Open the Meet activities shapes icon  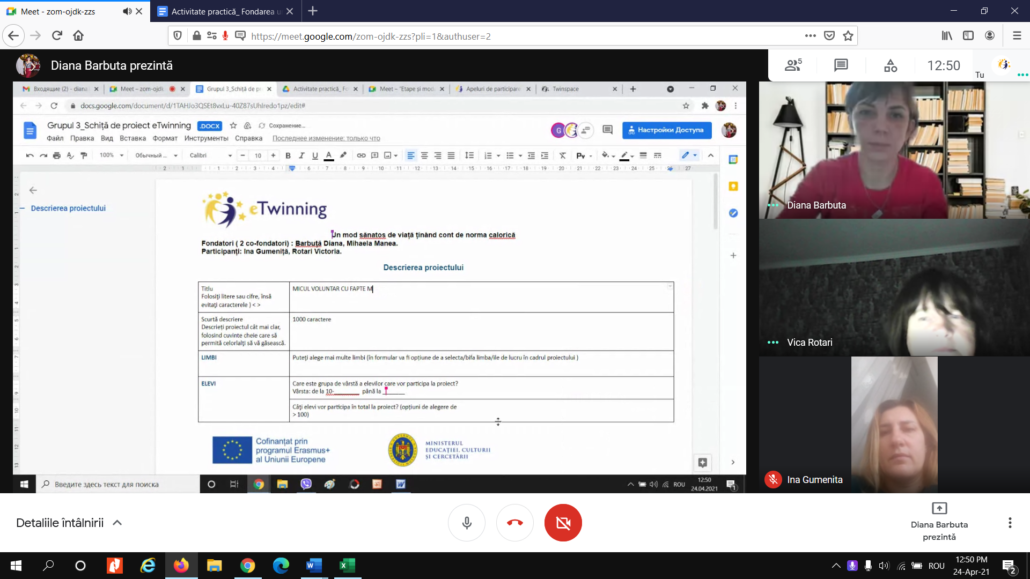pos(890,65)
